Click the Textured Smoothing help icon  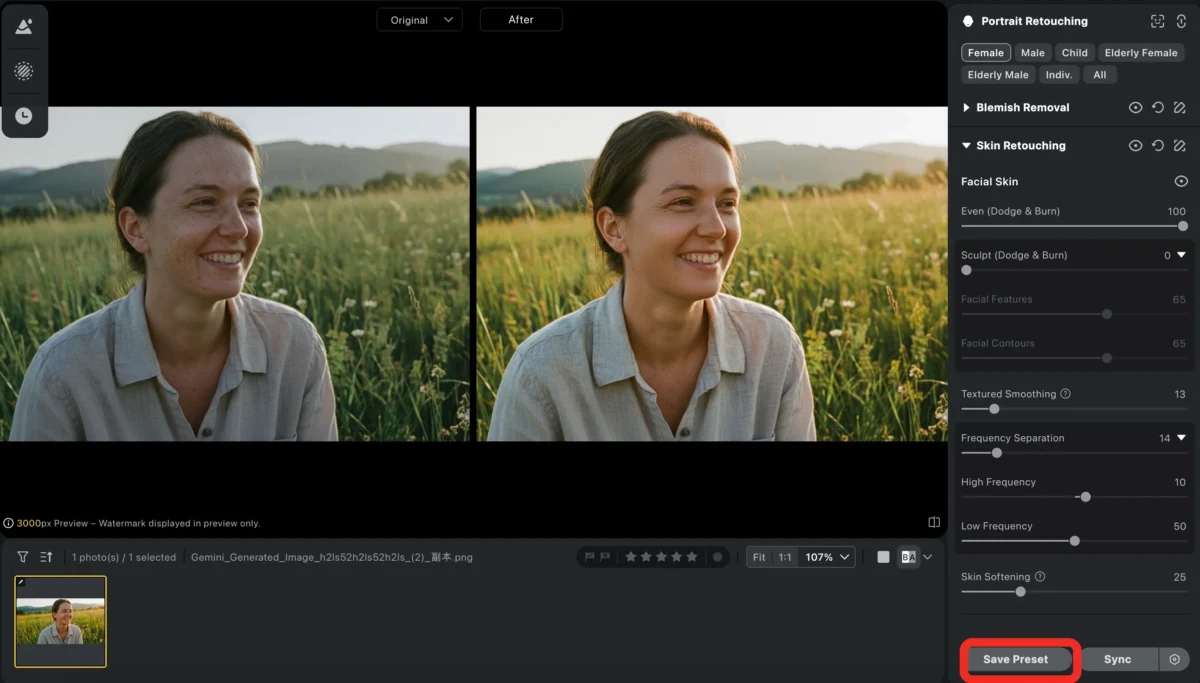(1066, 394)
